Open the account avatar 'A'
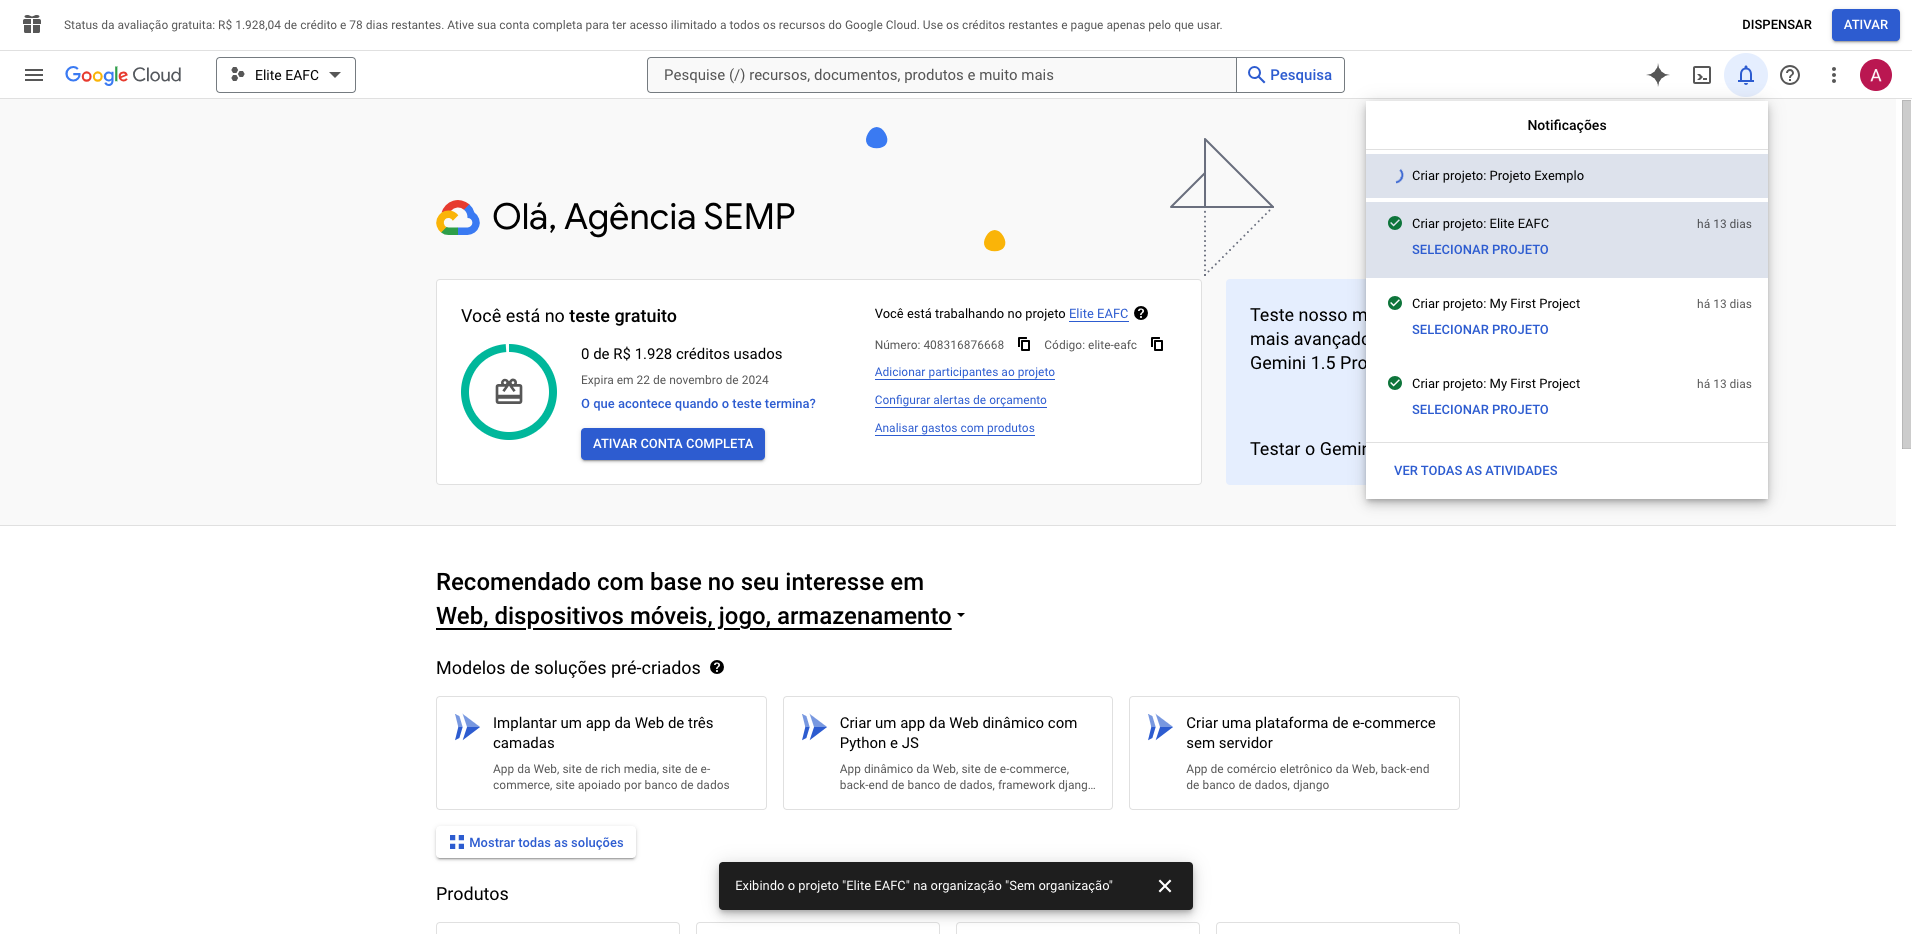Image resolution: width=1912 pixels, height=934 pixels. [1876, 75]
